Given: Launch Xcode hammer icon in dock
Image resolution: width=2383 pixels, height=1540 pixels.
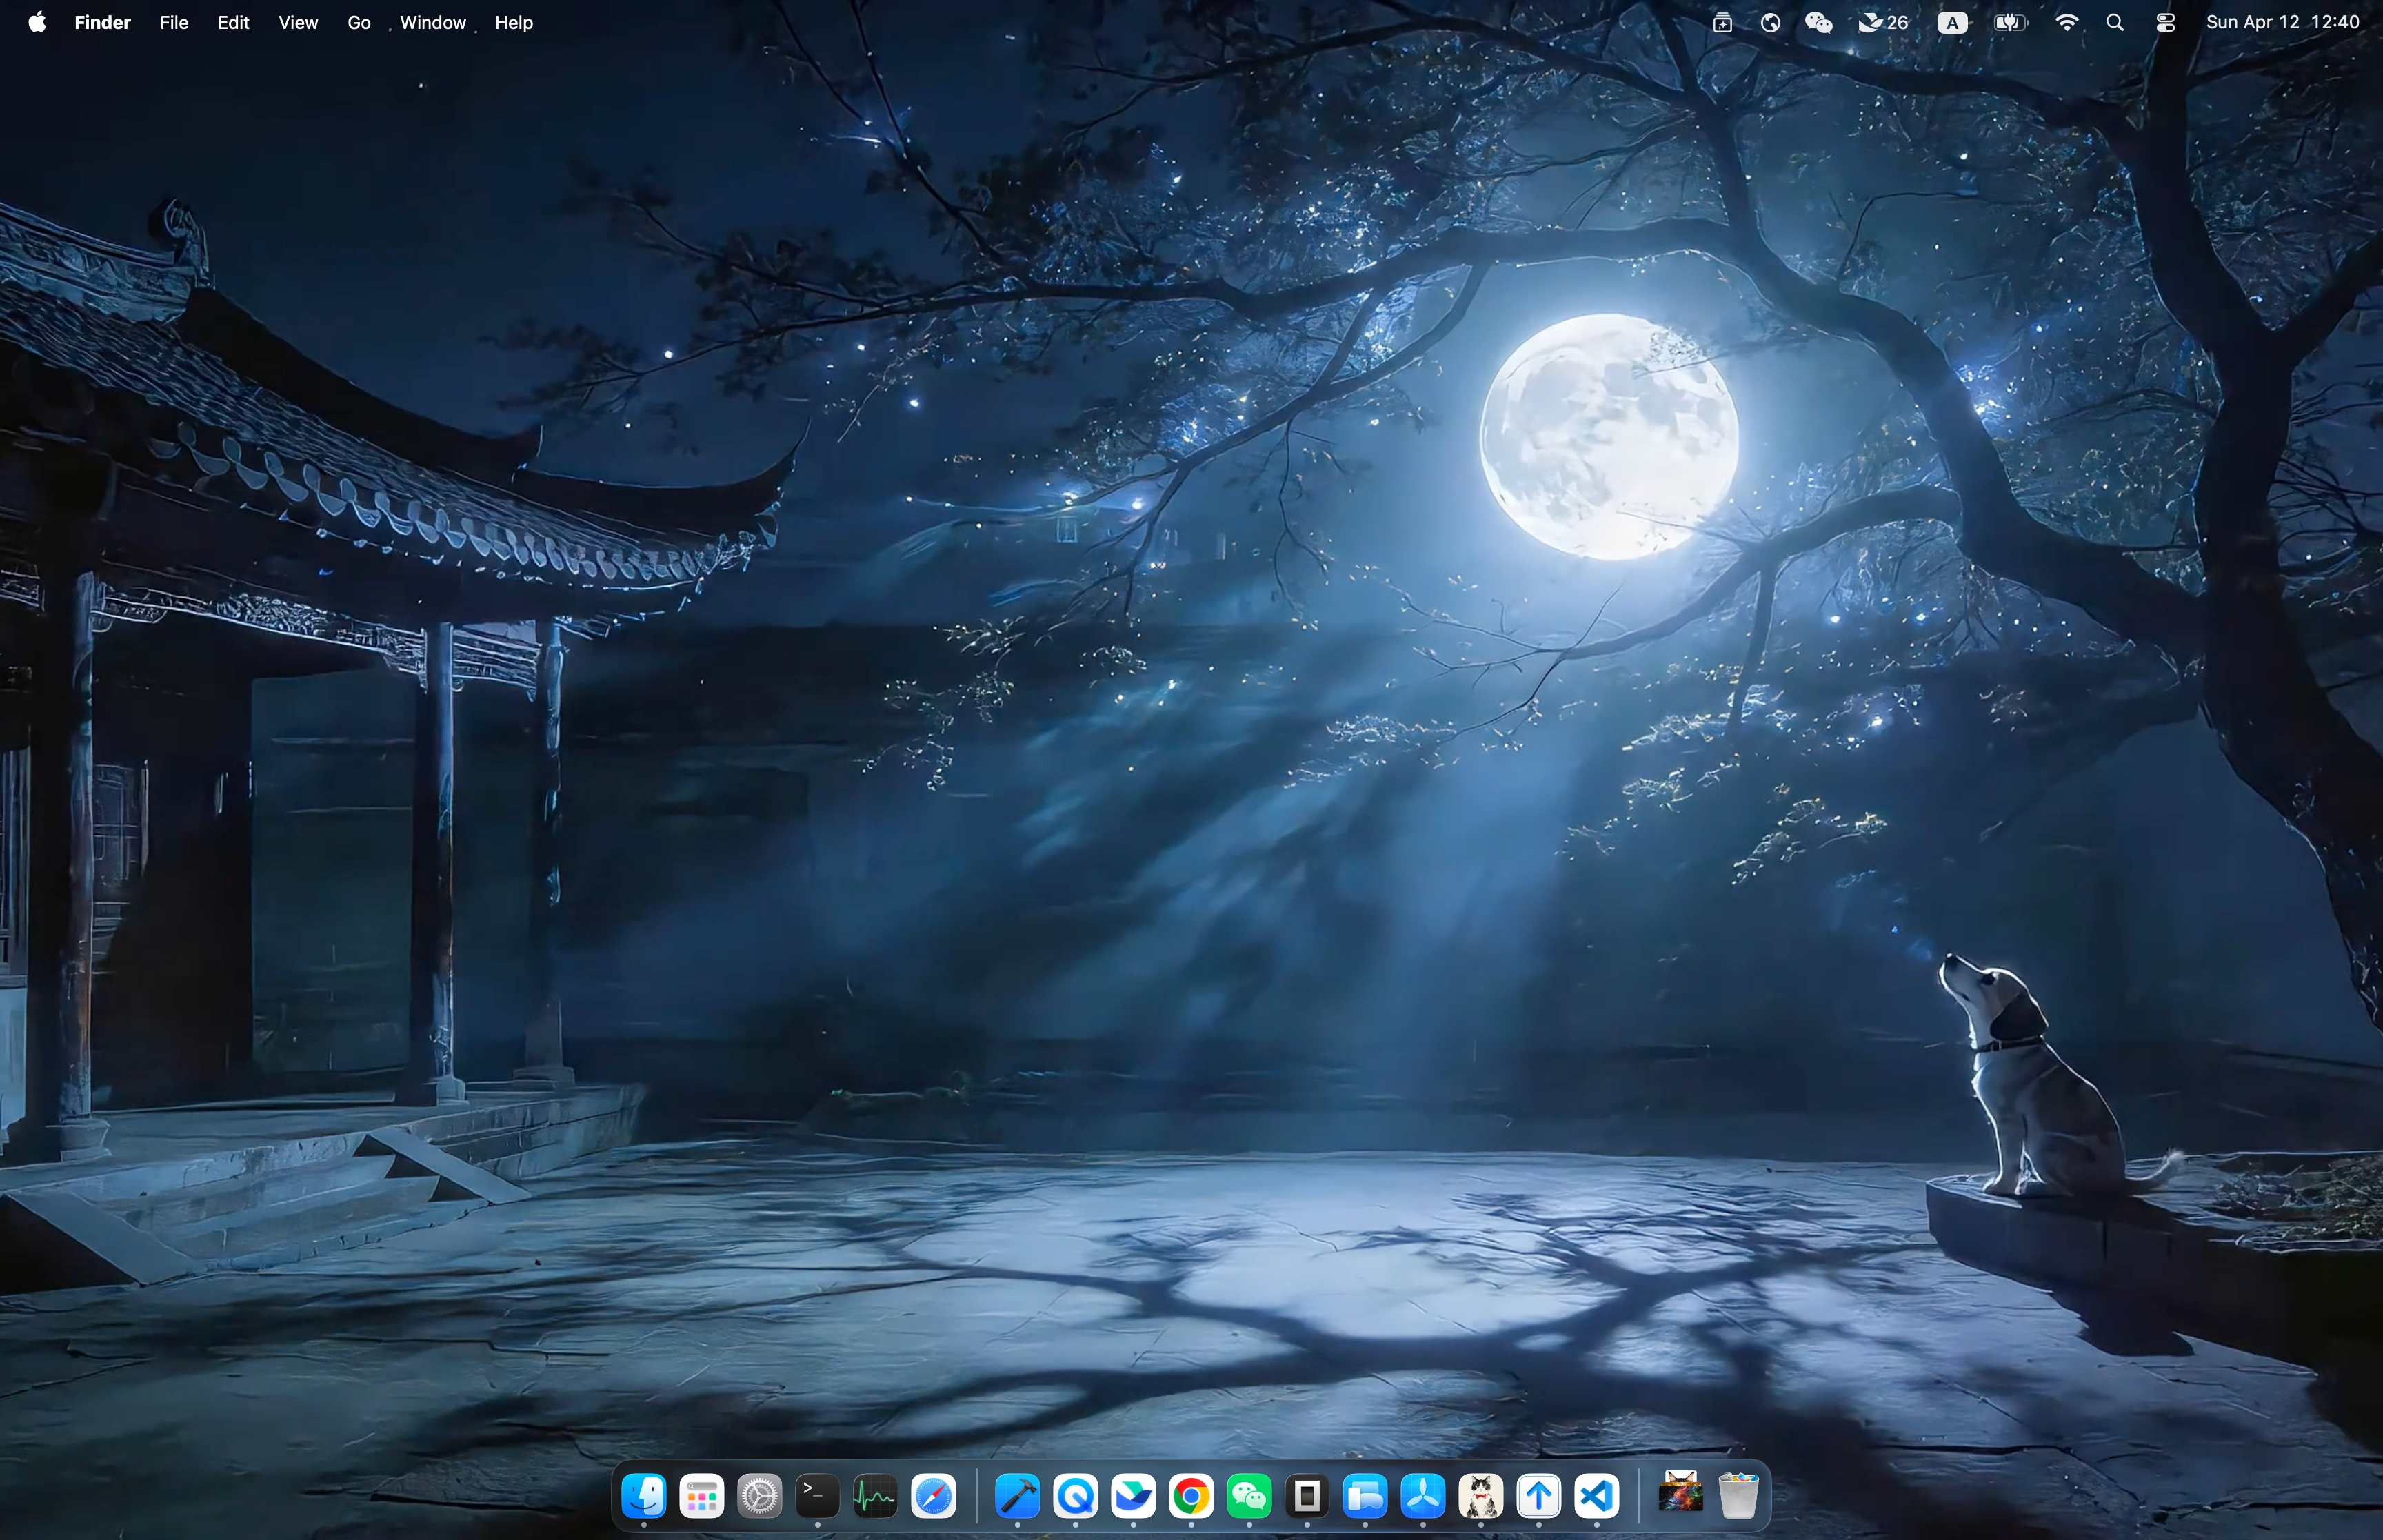Looking at the screenshot, I should point(1017,1496).
